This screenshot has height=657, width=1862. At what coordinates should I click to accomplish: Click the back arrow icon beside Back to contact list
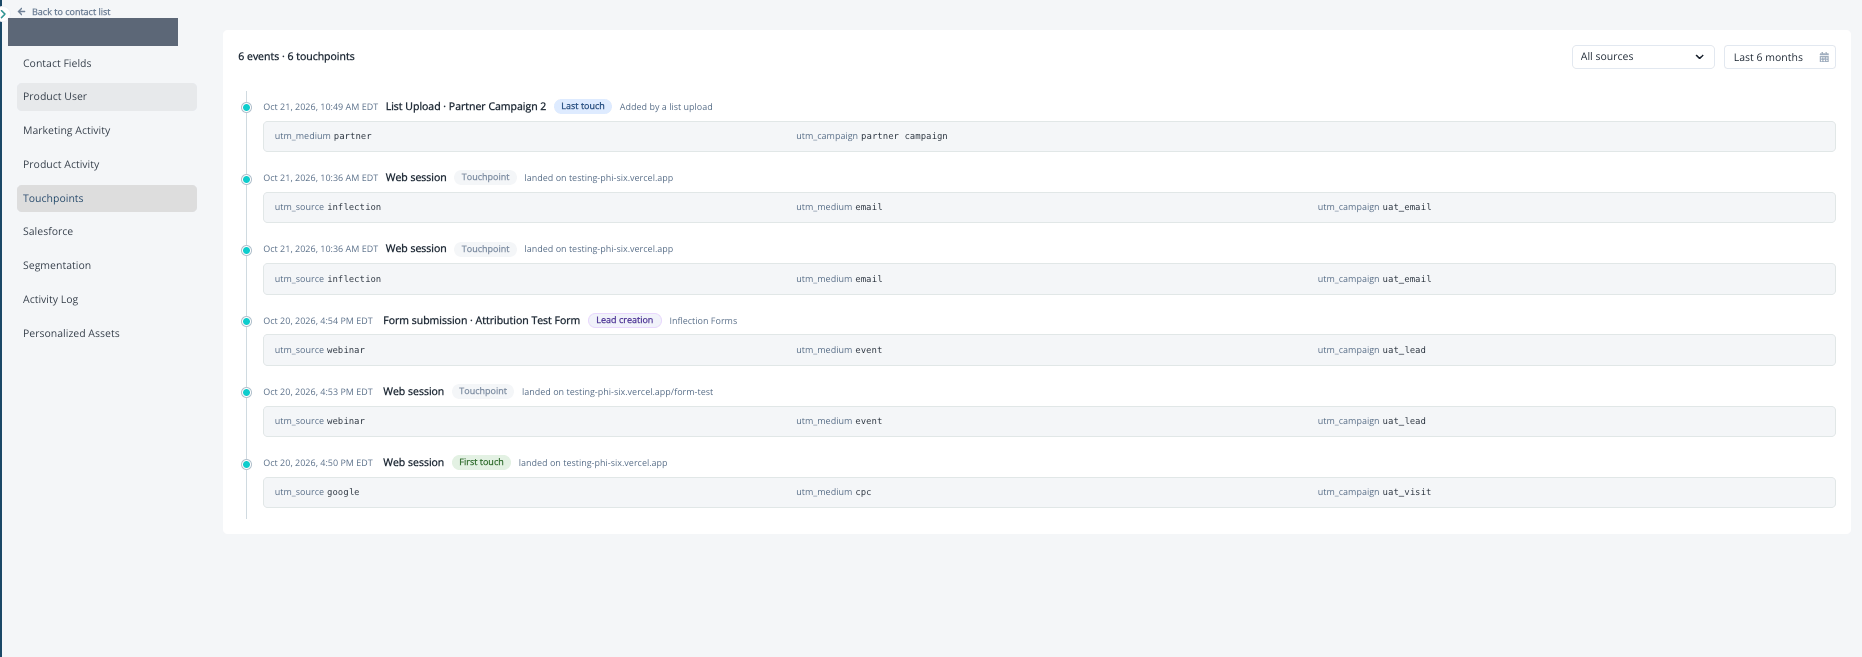(x=22, y=12)
